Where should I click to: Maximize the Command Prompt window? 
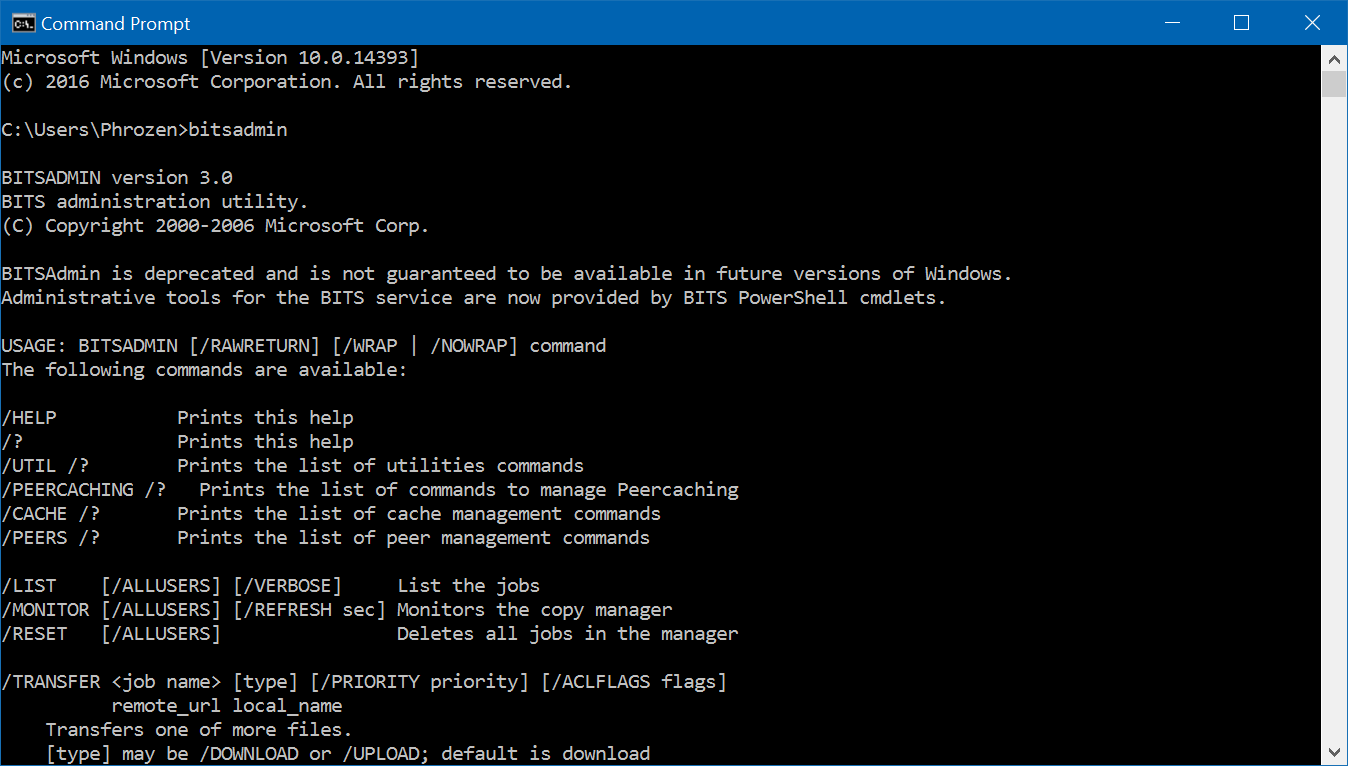(1241, 23)
